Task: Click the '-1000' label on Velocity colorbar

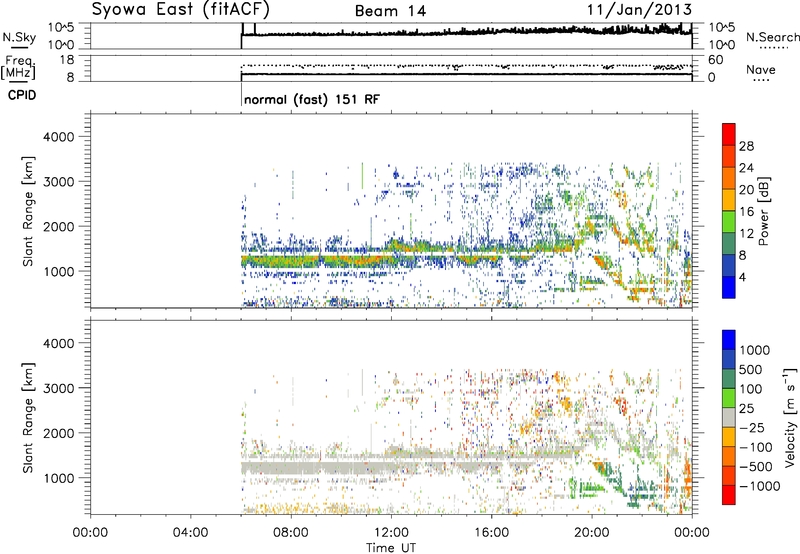Action: pyautogui.click(x=759, y=486)
